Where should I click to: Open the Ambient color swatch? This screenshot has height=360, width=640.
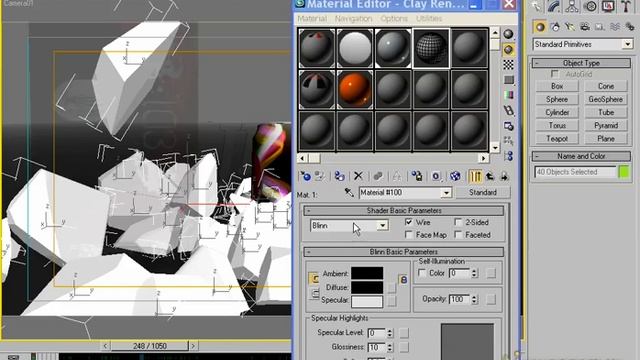pos(367,273)
